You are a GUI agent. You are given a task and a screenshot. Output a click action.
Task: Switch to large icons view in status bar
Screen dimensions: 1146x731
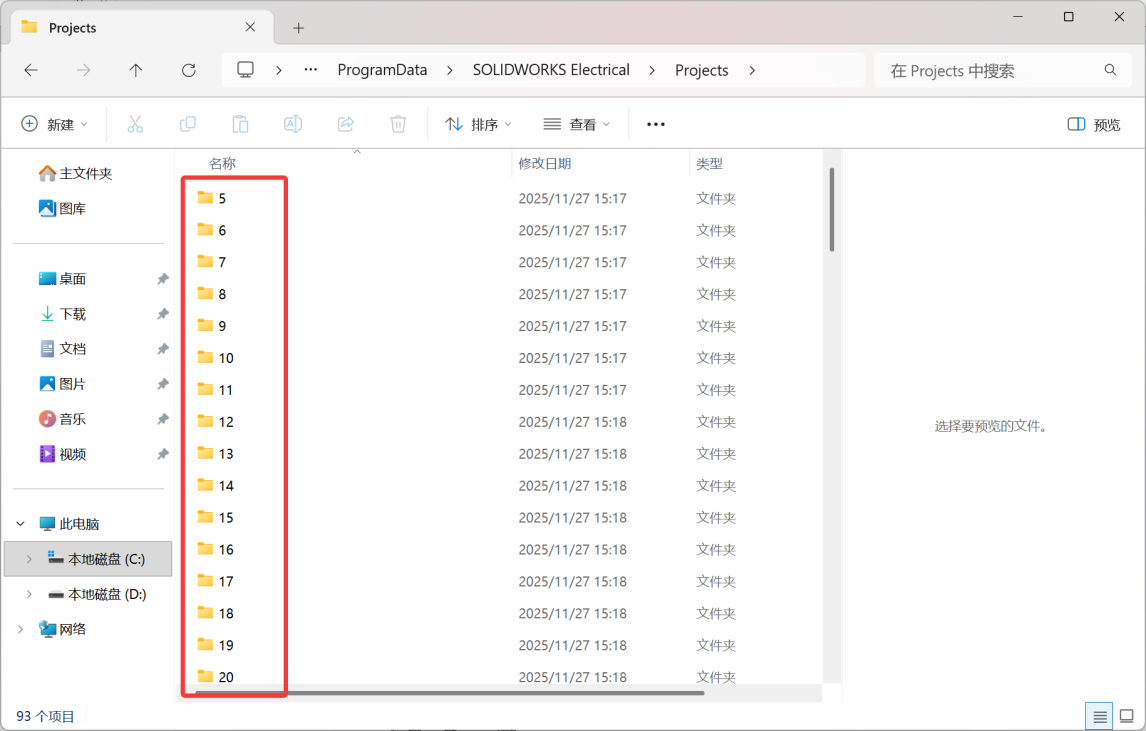[1126, 716]
